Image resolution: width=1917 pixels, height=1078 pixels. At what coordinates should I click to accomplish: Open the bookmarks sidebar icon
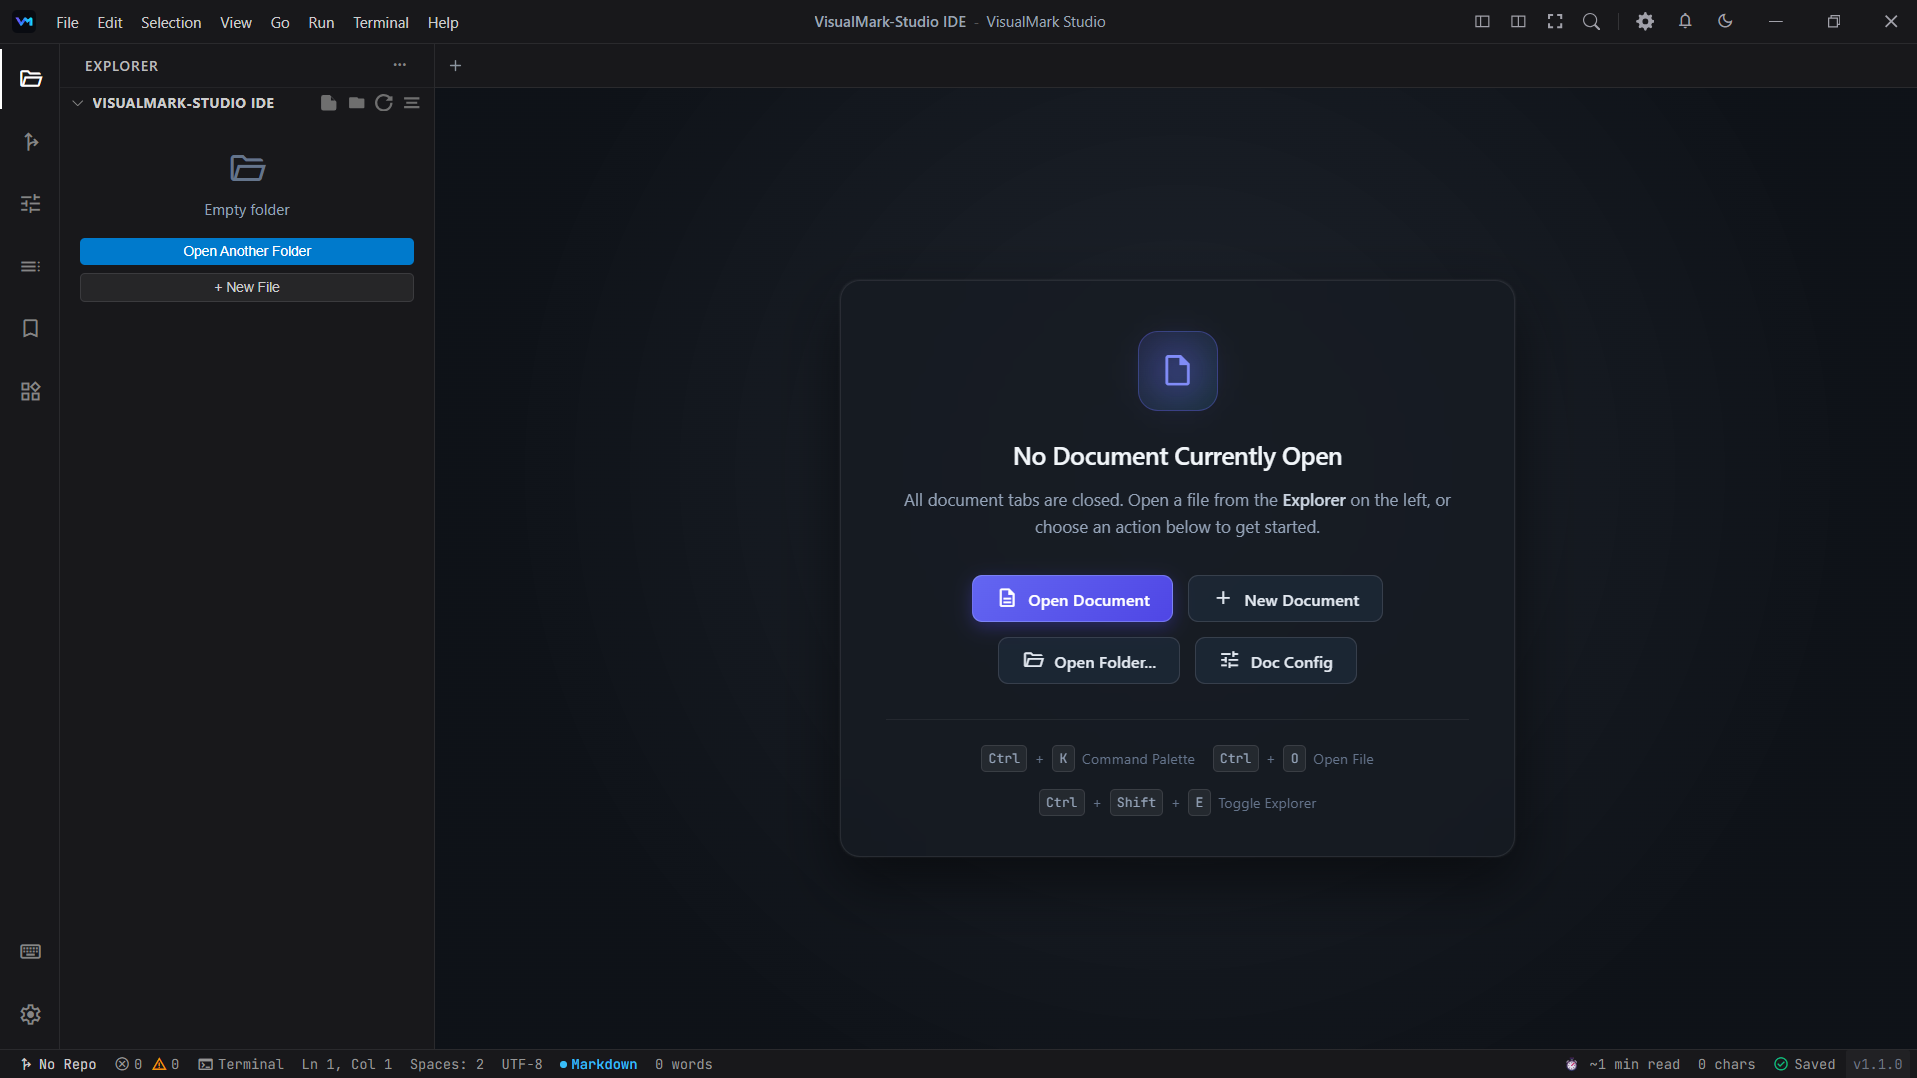click(31, 329)
